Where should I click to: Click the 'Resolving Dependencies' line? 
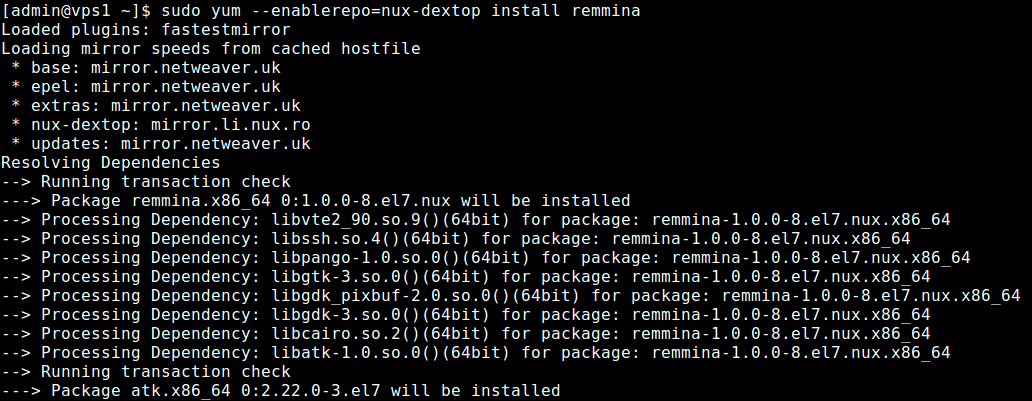pos(110,163)
